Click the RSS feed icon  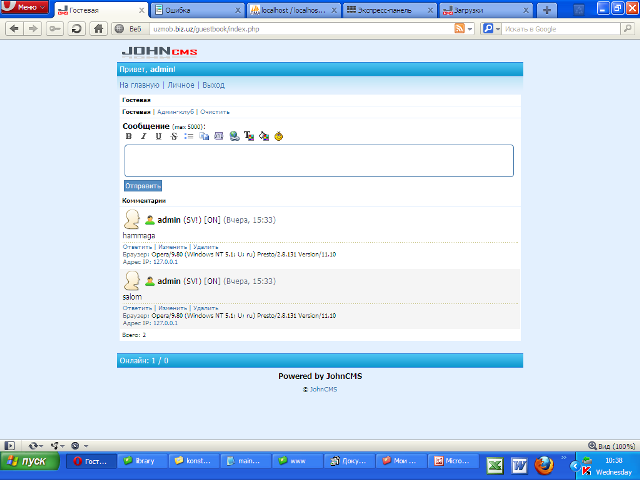pos(460,29)
